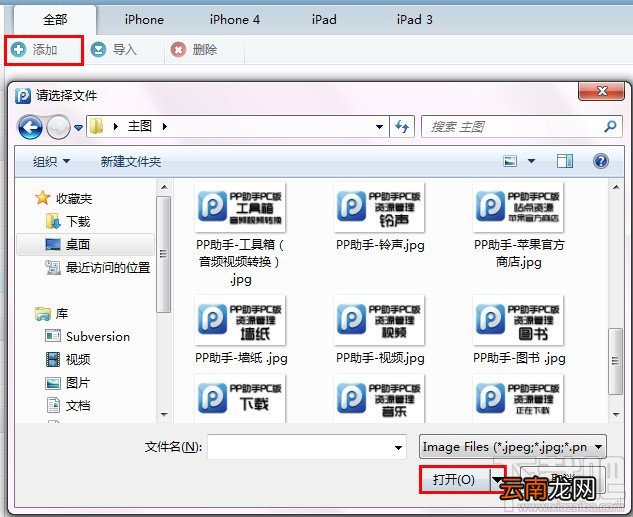Toggle the preview pane icon
This screenshot has width=633, height=517.
565,161
